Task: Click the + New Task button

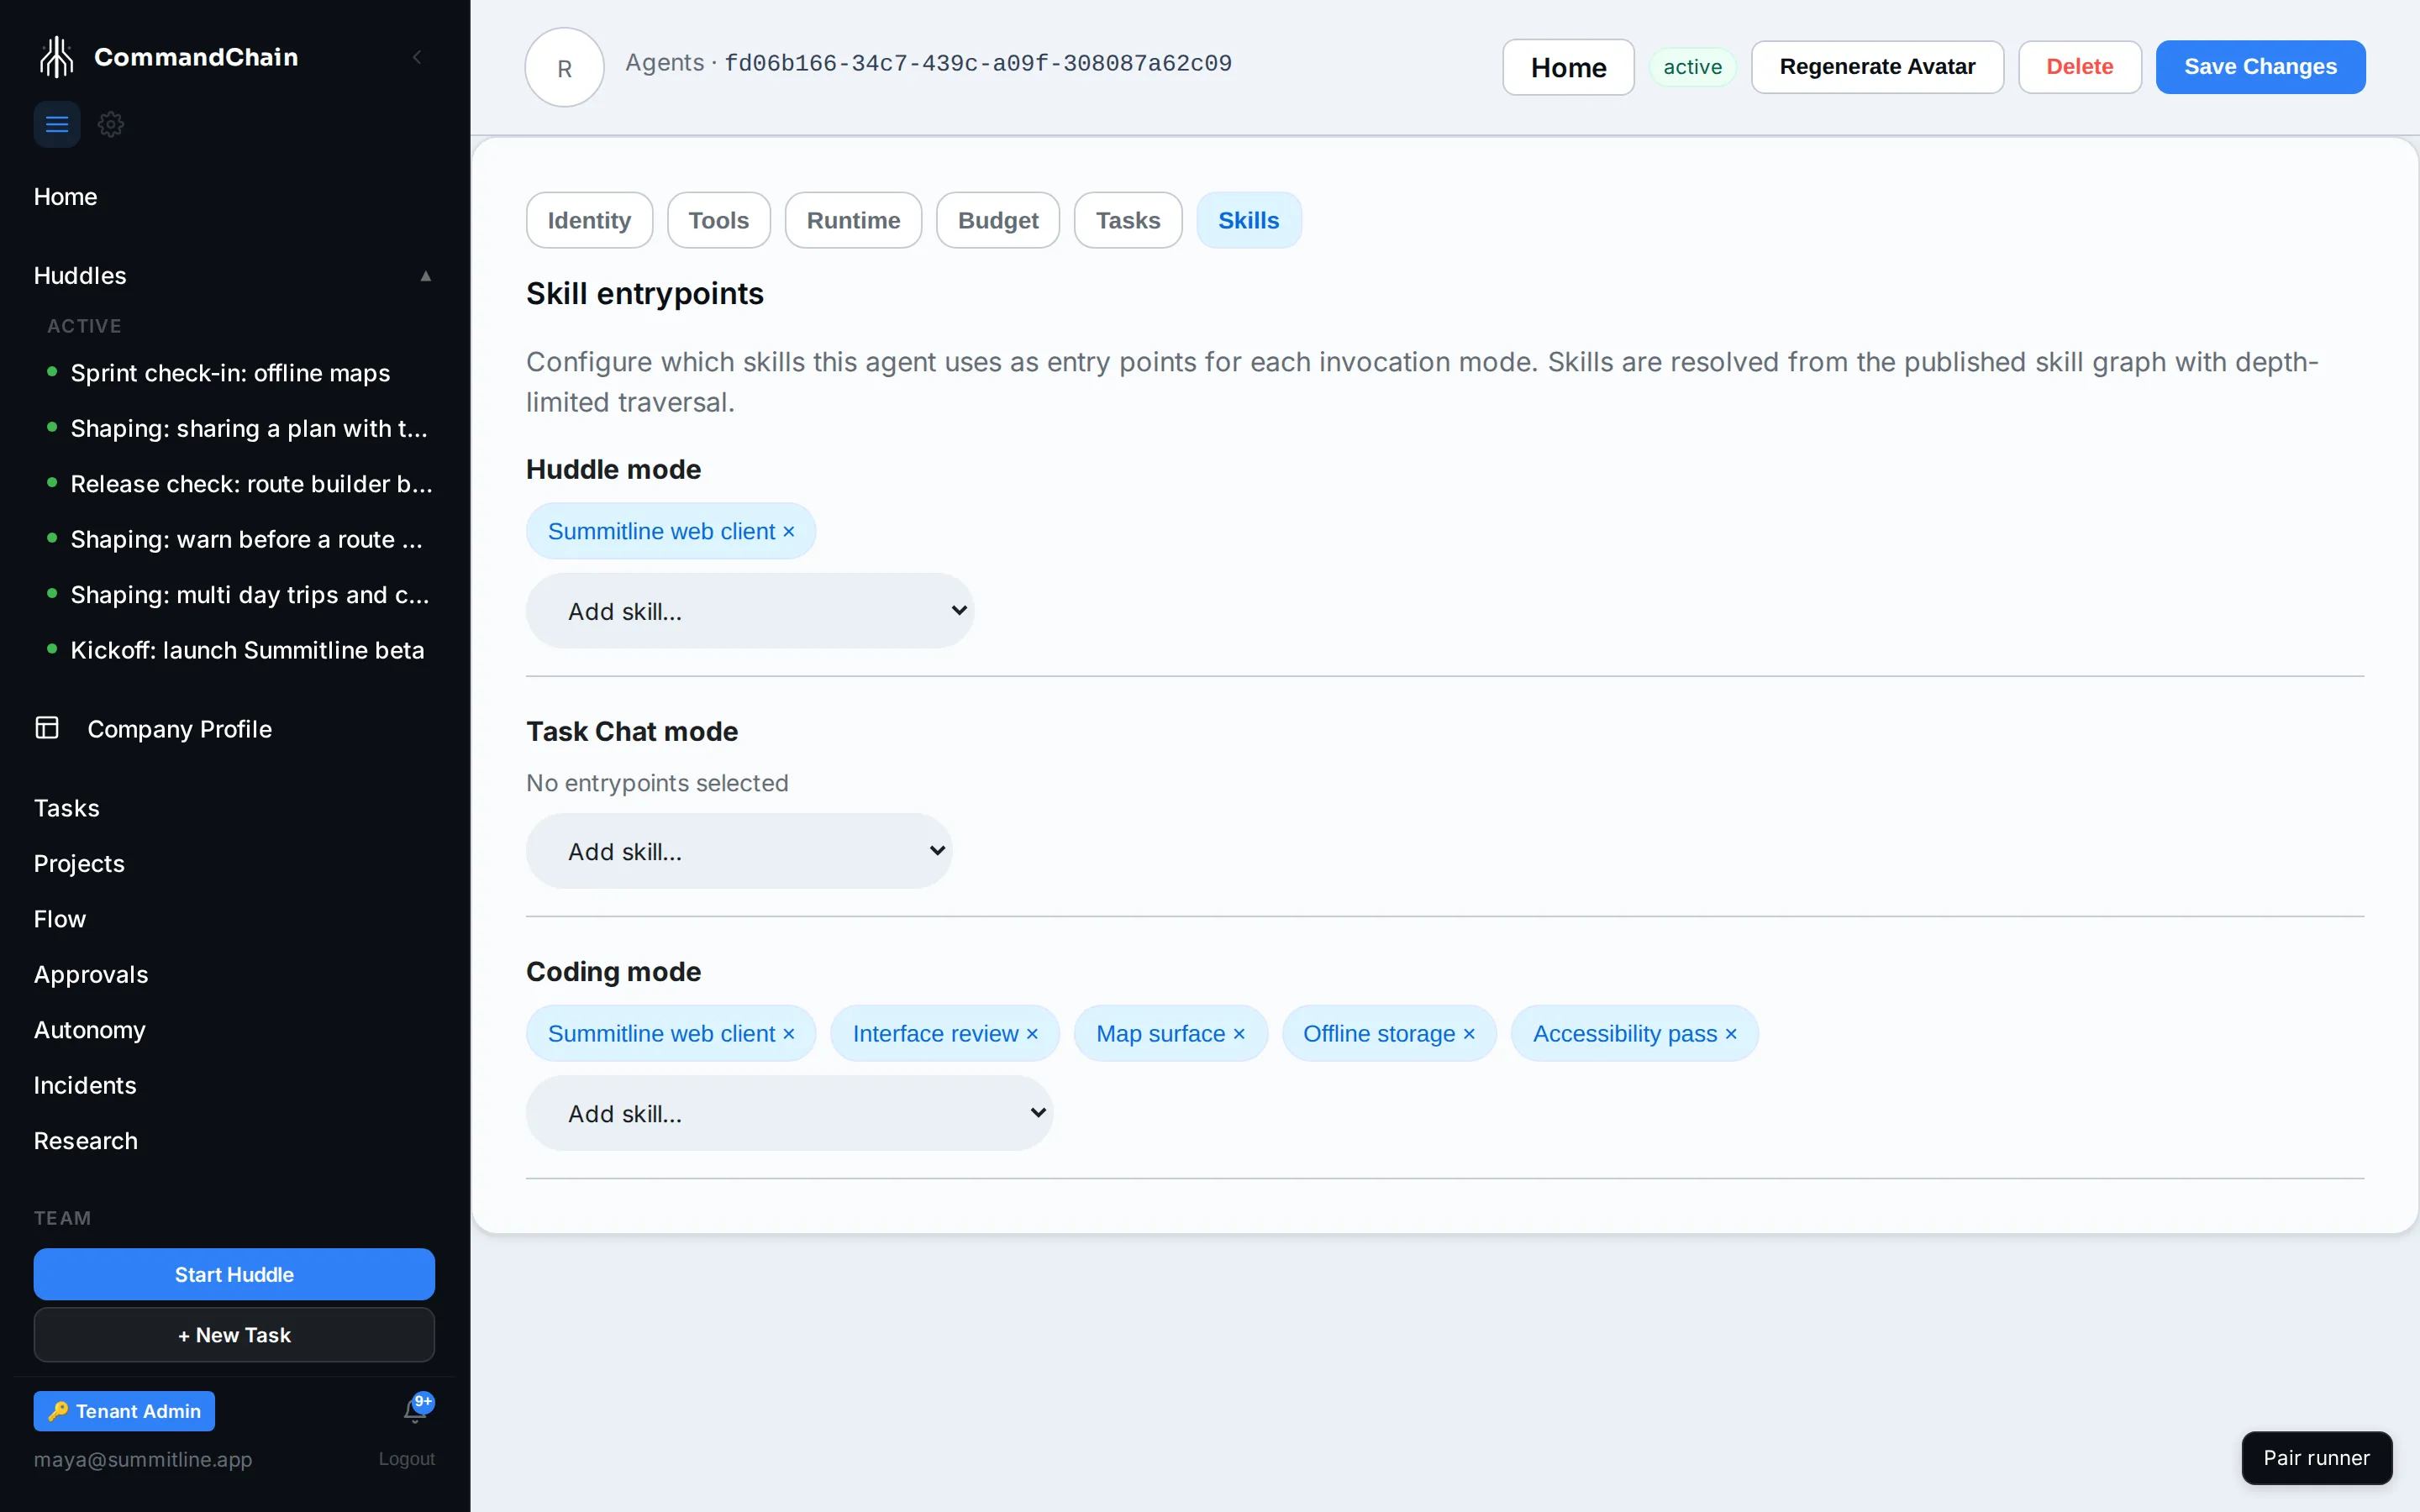Action: [234, 1335]
